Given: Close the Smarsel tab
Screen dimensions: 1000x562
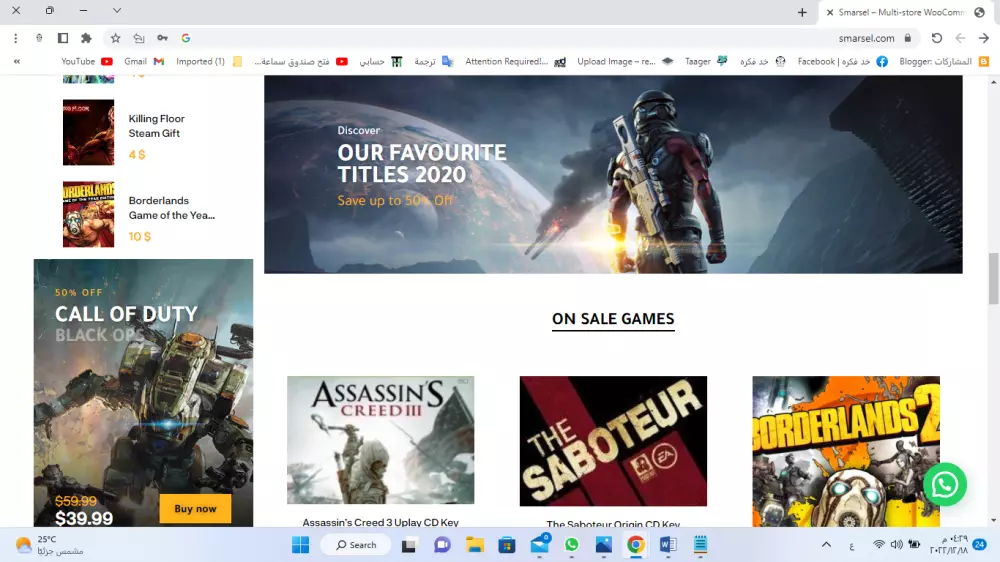Looking at the screenshot, I should coord(830,12).
